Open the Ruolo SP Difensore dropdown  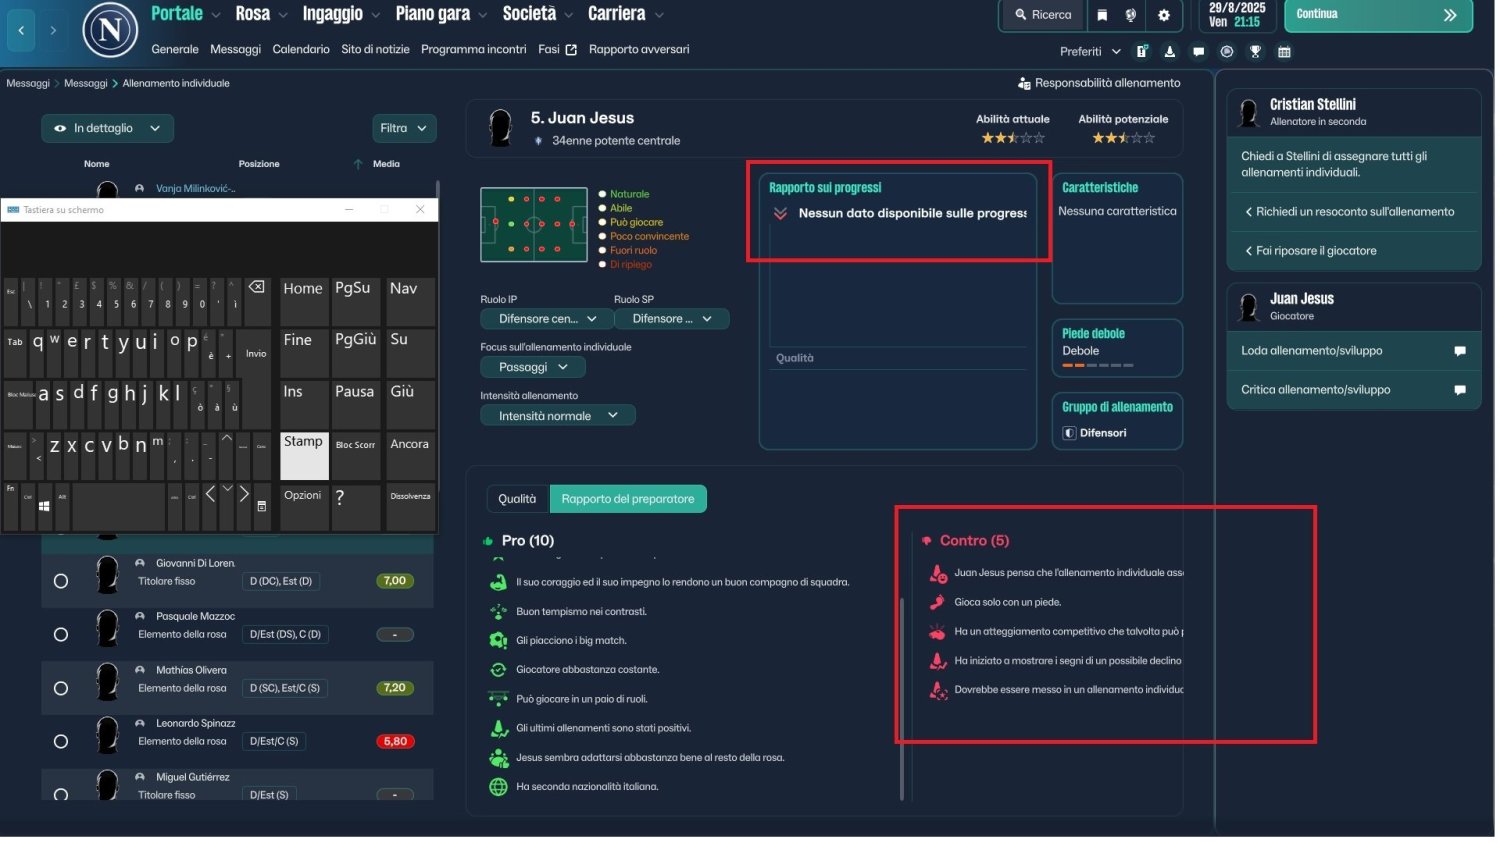pos(673,320)
